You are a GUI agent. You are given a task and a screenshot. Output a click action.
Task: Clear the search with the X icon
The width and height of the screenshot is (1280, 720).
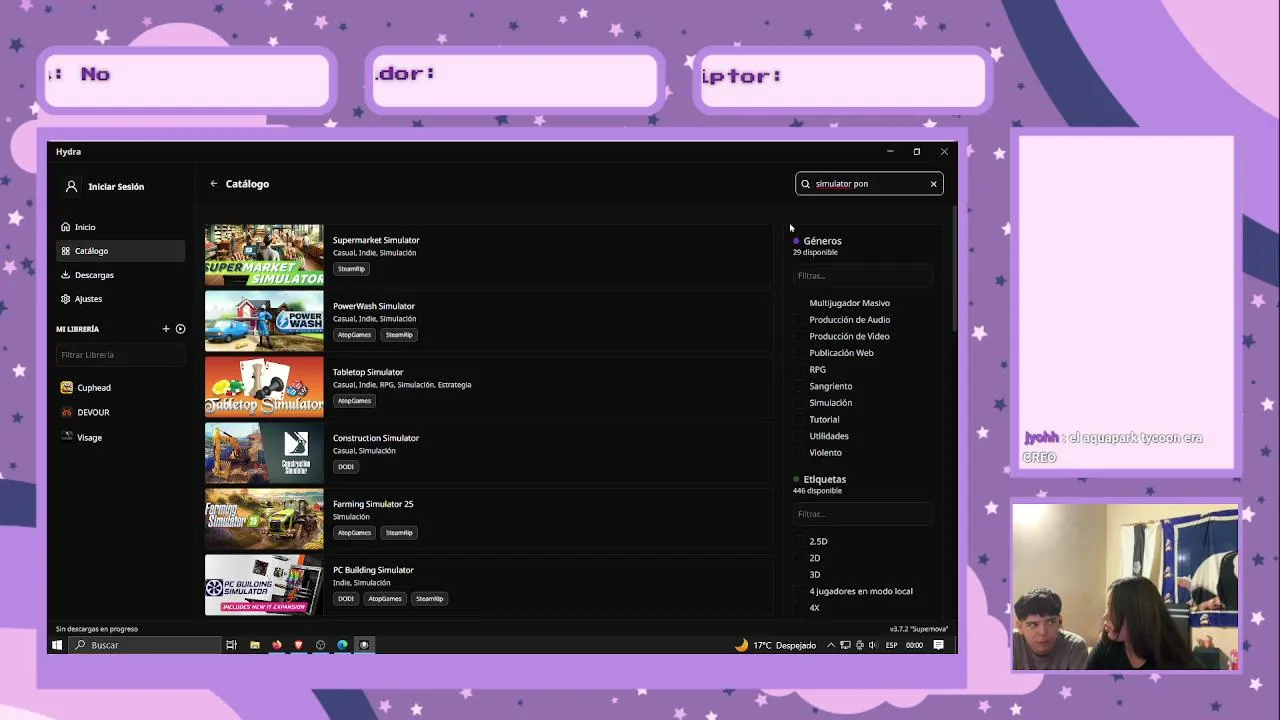point(933,184)
